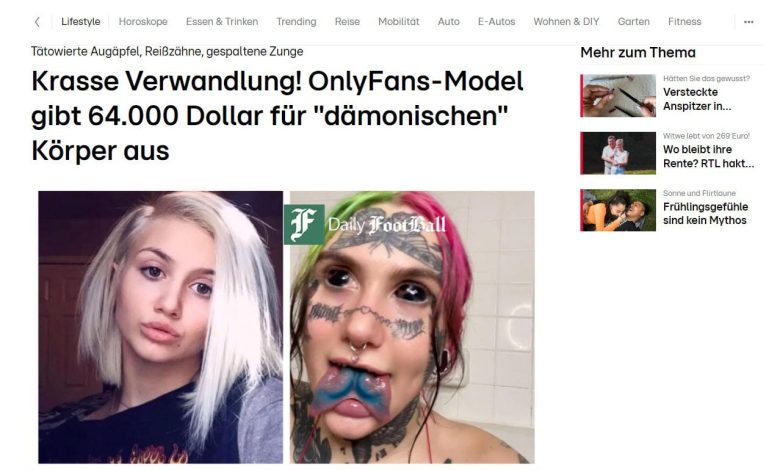Switch to the Trending tab
Image resolution: width=780 pixels, height=470 pixels.
[296, 22]
